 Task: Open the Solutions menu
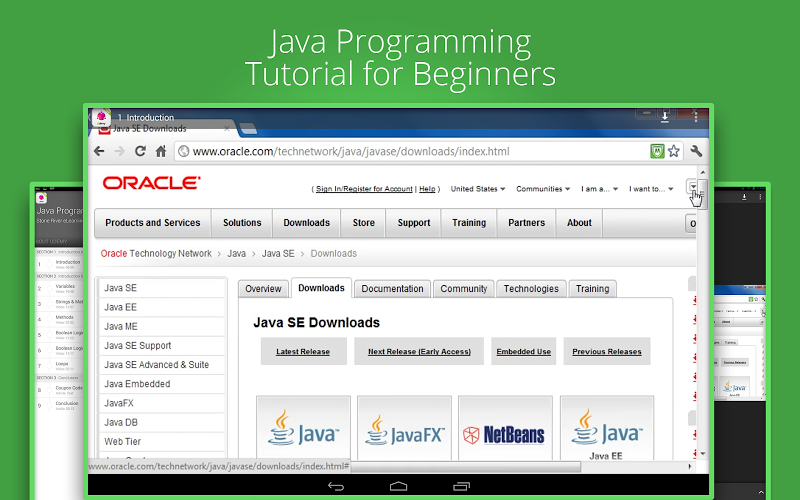click(242, 223)
